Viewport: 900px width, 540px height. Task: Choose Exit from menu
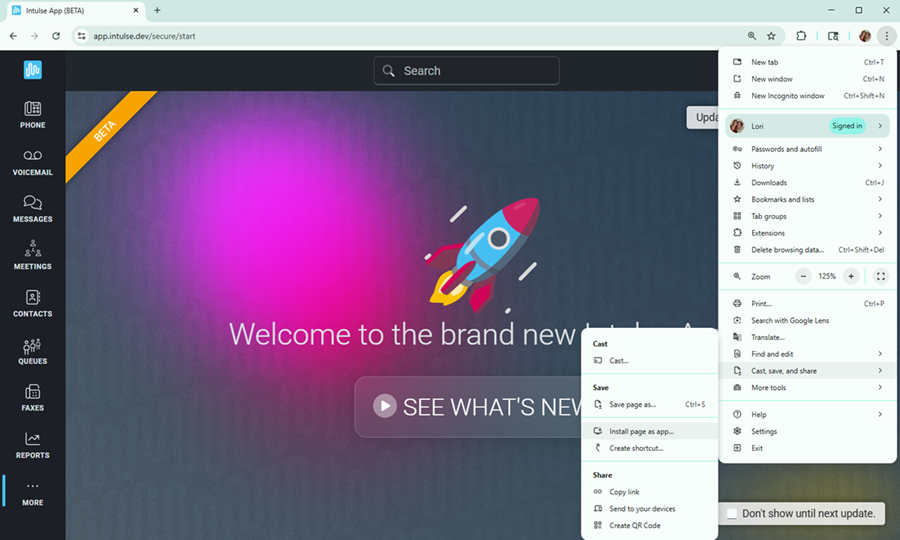coord(807,448)
